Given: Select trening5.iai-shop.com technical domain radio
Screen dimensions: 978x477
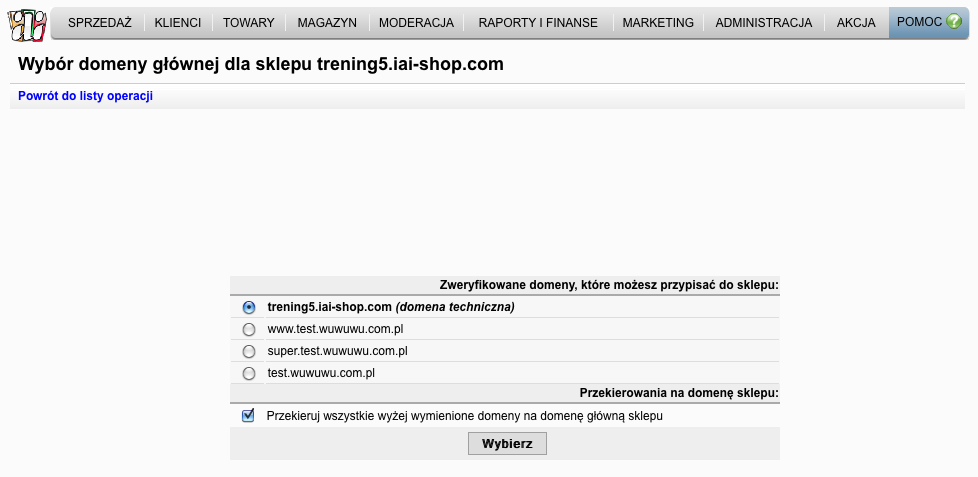Looking at the screenshot, I should tap(249, 307).
